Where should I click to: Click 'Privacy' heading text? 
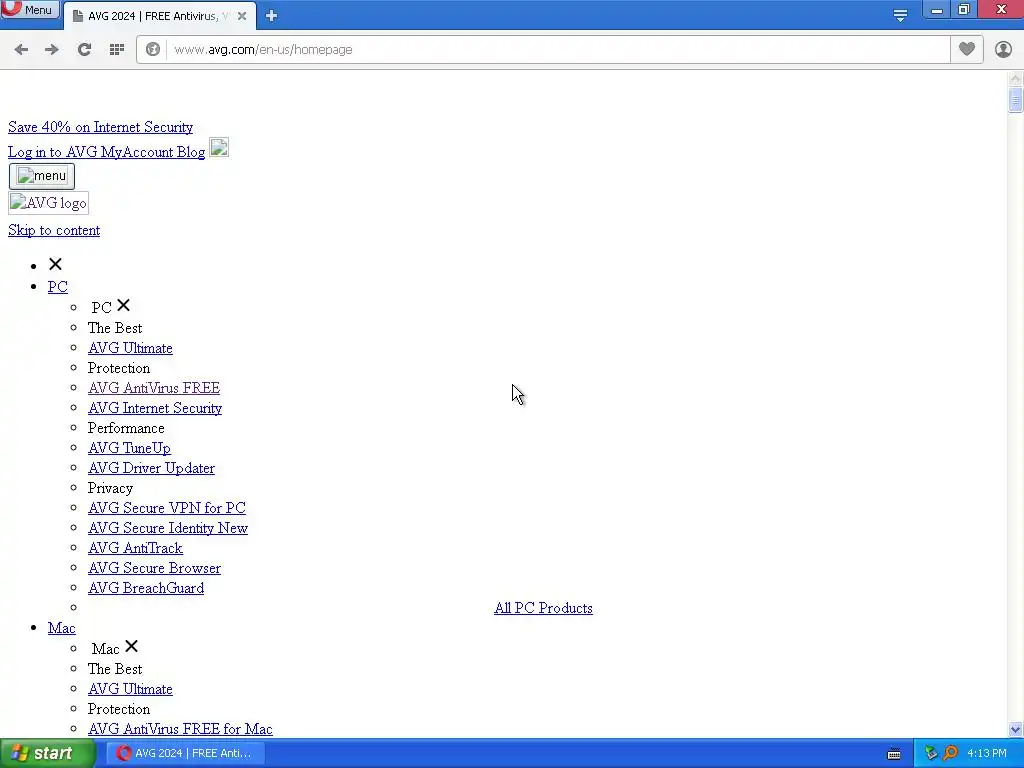pyautogui.click(x=110, y=488)
